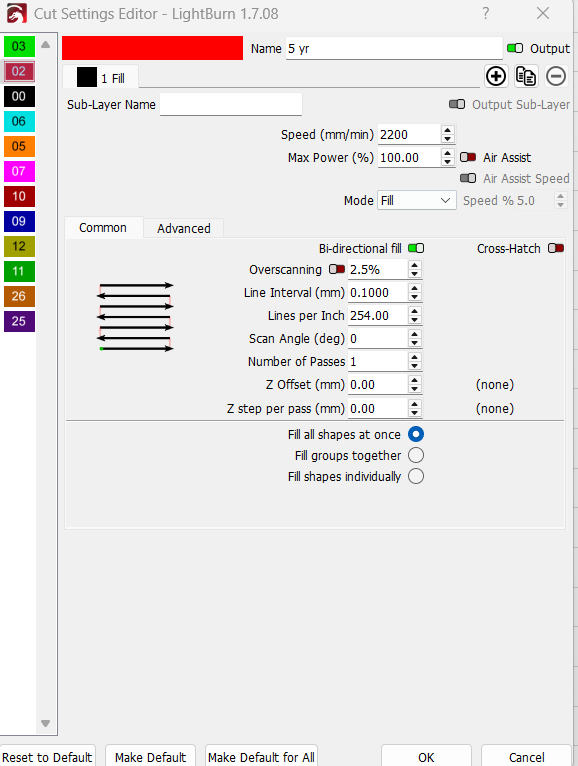Image resolution: width=578 pixels, height=766 pixels.
Task: Click the red layer color swatch
Action: [x=152, y=48]
